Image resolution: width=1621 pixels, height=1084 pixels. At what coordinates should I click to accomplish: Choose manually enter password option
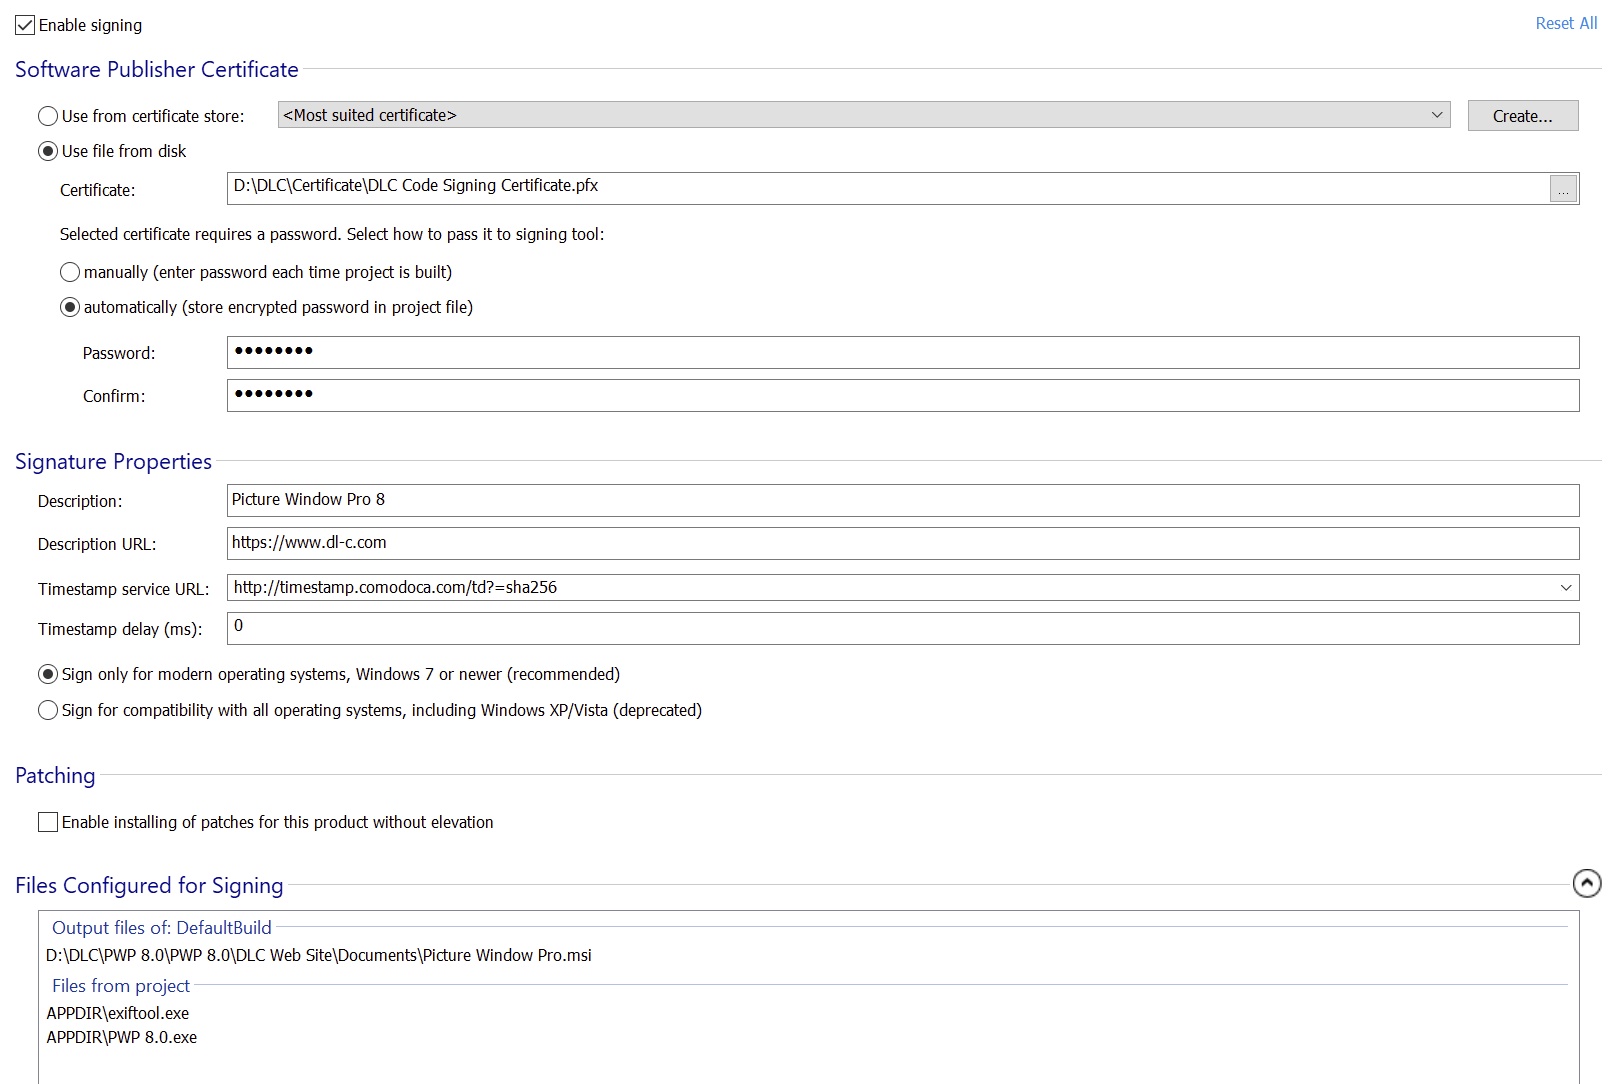[70, 272]
